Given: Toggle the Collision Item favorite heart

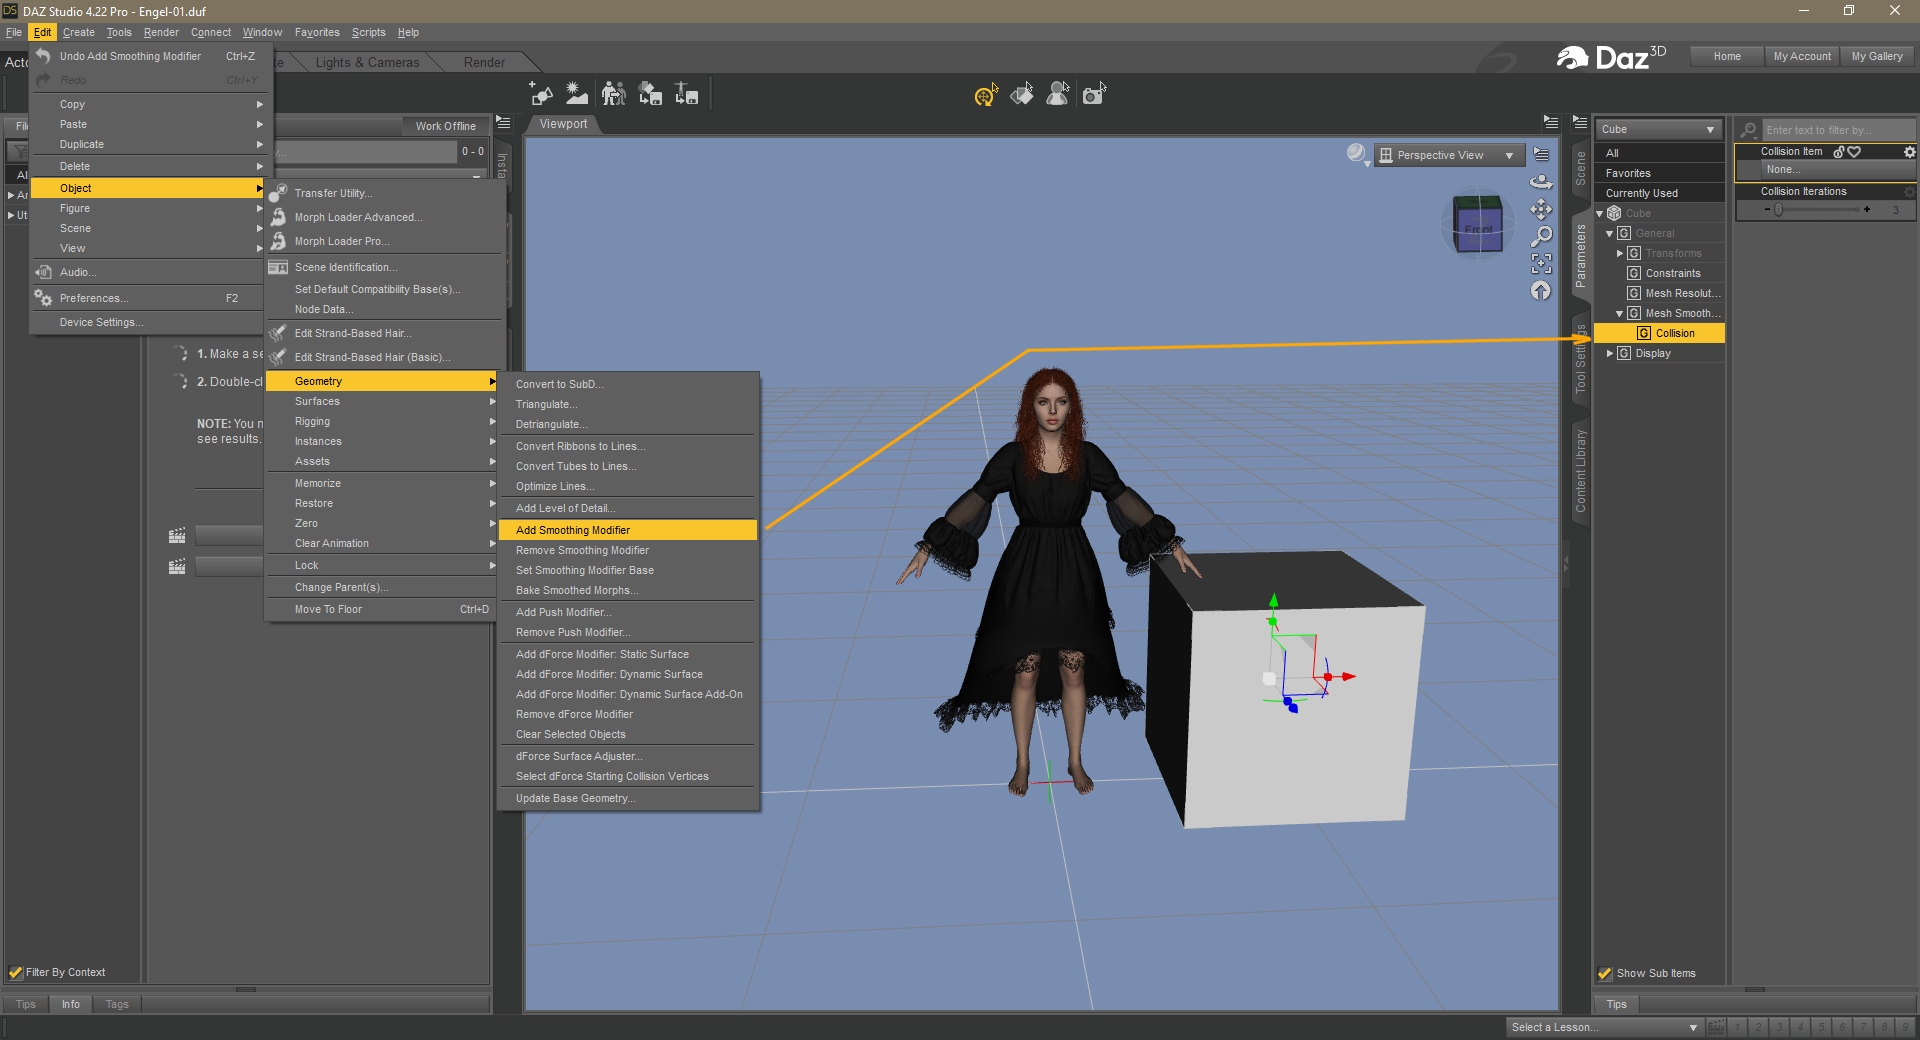Looking at the screenshot, I should click(1855, 152).
